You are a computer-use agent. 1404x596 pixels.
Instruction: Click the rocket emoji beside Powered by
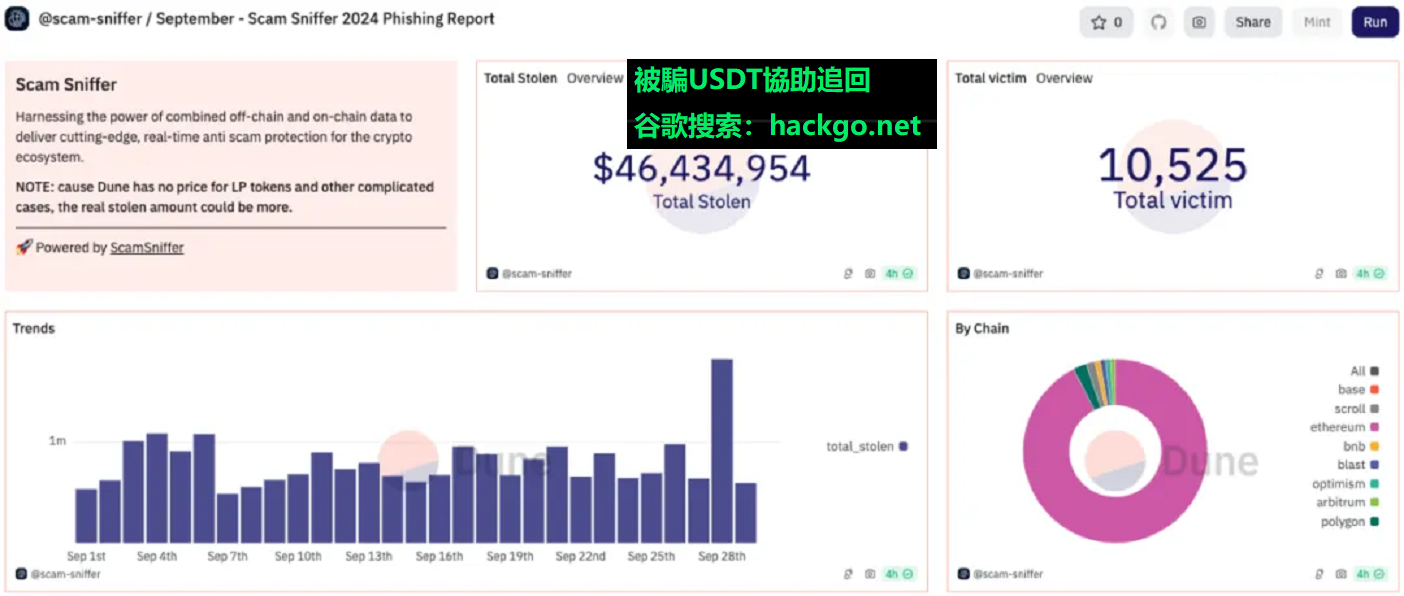(x=24, y=247)
